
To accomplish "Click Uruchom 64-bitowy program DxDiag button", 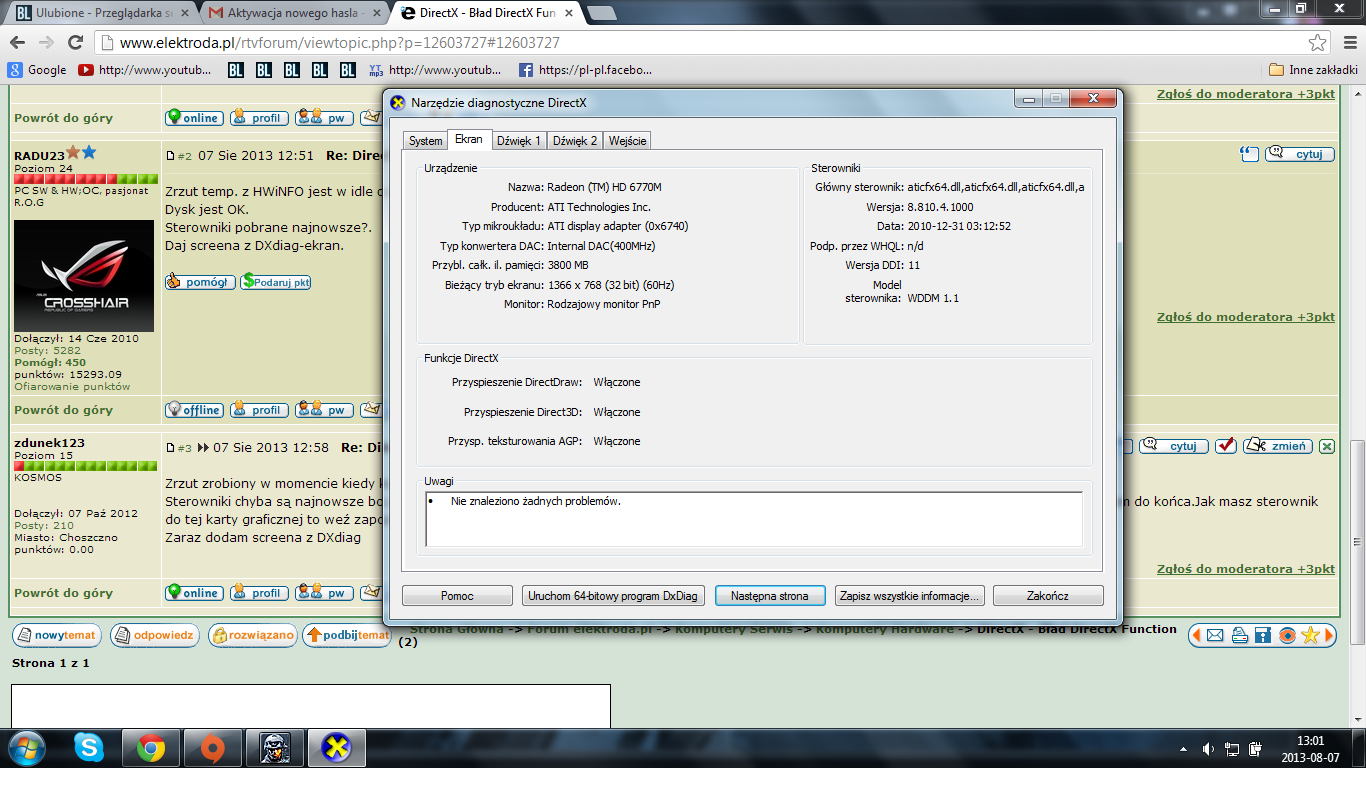I will 613,596.
